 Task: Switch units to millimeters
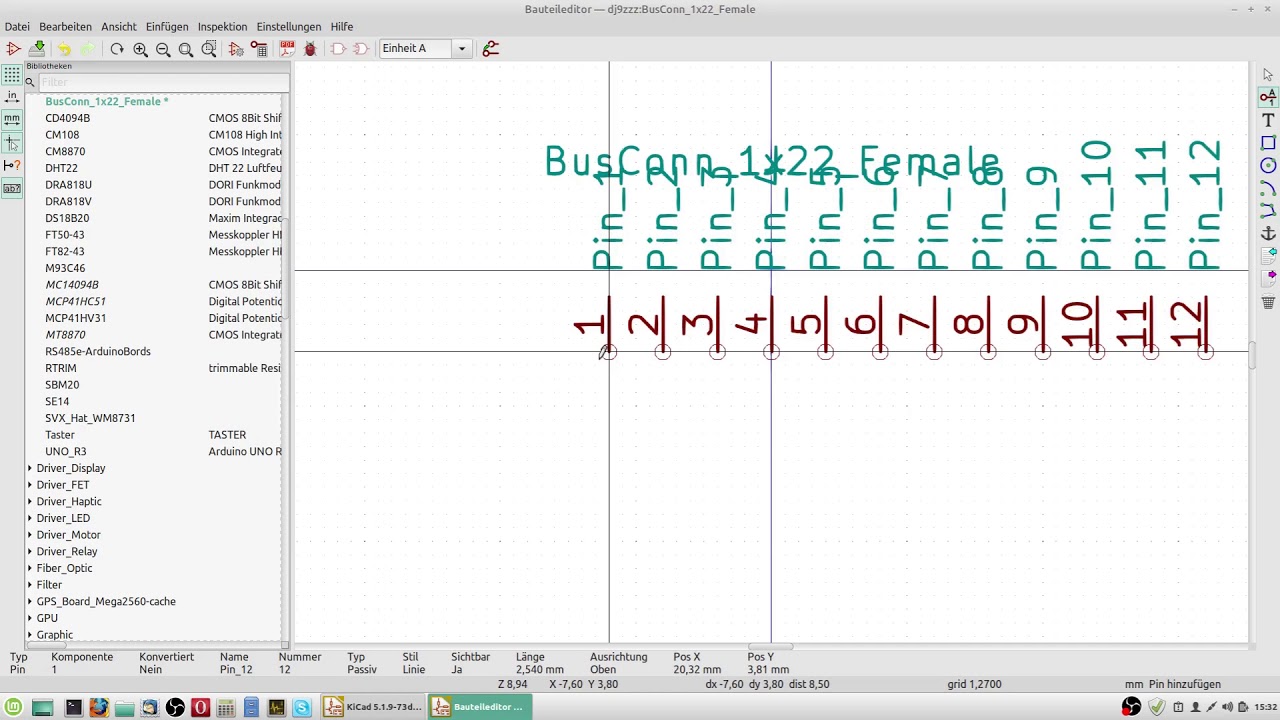12,119
